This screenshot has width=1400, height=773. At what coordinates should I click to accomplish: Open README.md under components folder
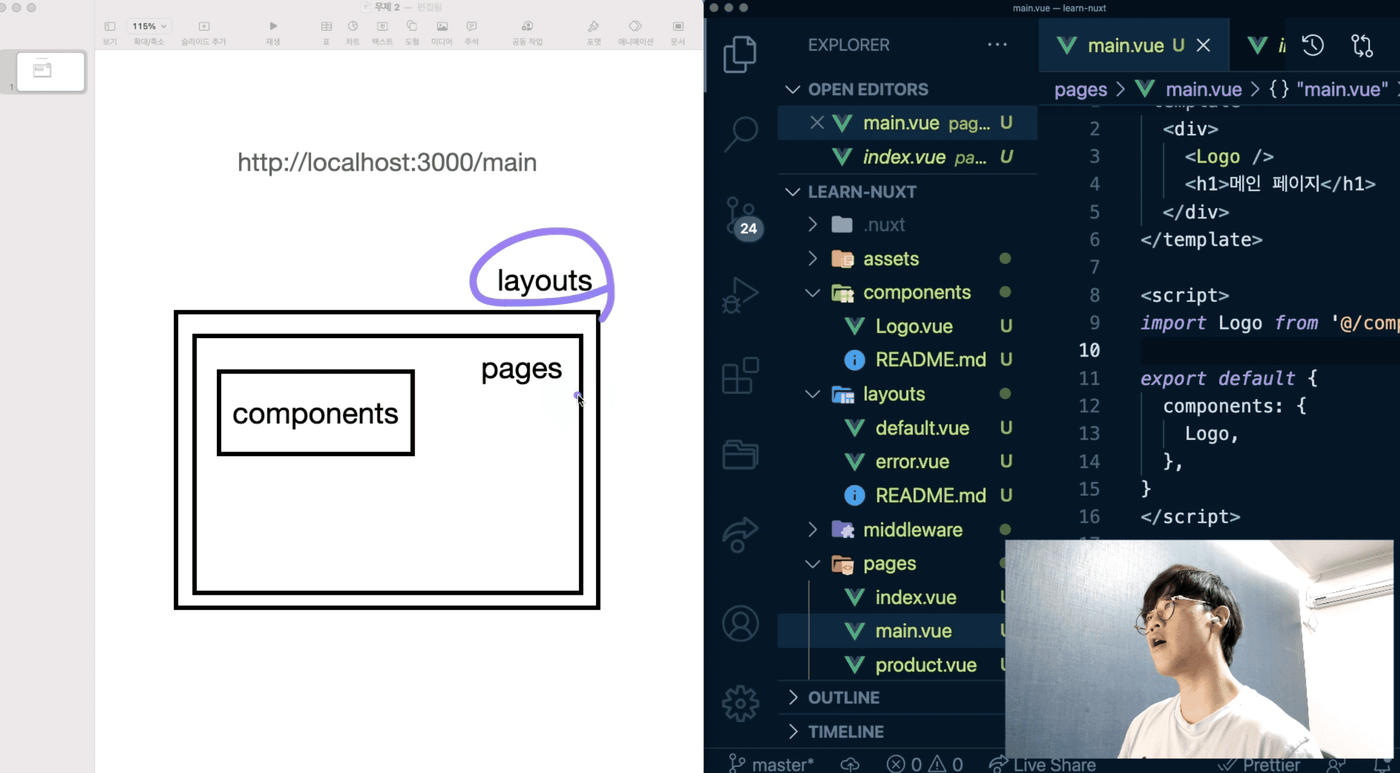pos(930,360)
